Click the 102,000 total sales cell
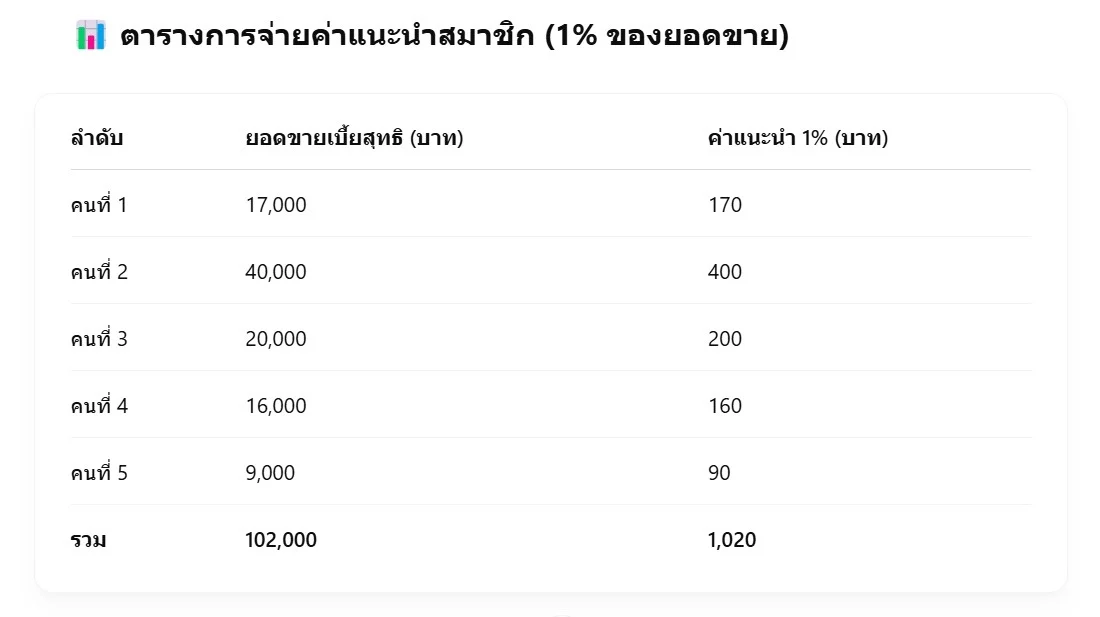Image resolution: width=1100 pixels, height=617 pixels. tap(281, 540)
